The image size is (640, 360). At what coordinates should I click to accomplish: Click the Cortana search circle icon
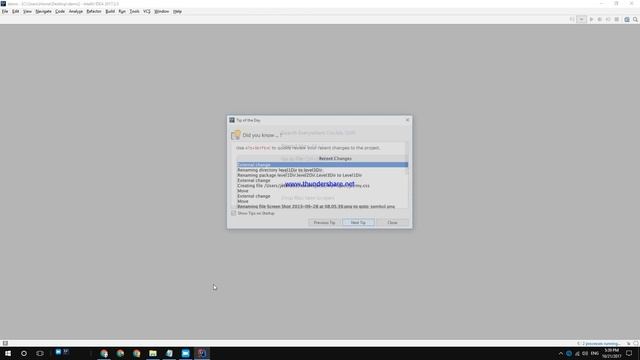click(24, 353)
